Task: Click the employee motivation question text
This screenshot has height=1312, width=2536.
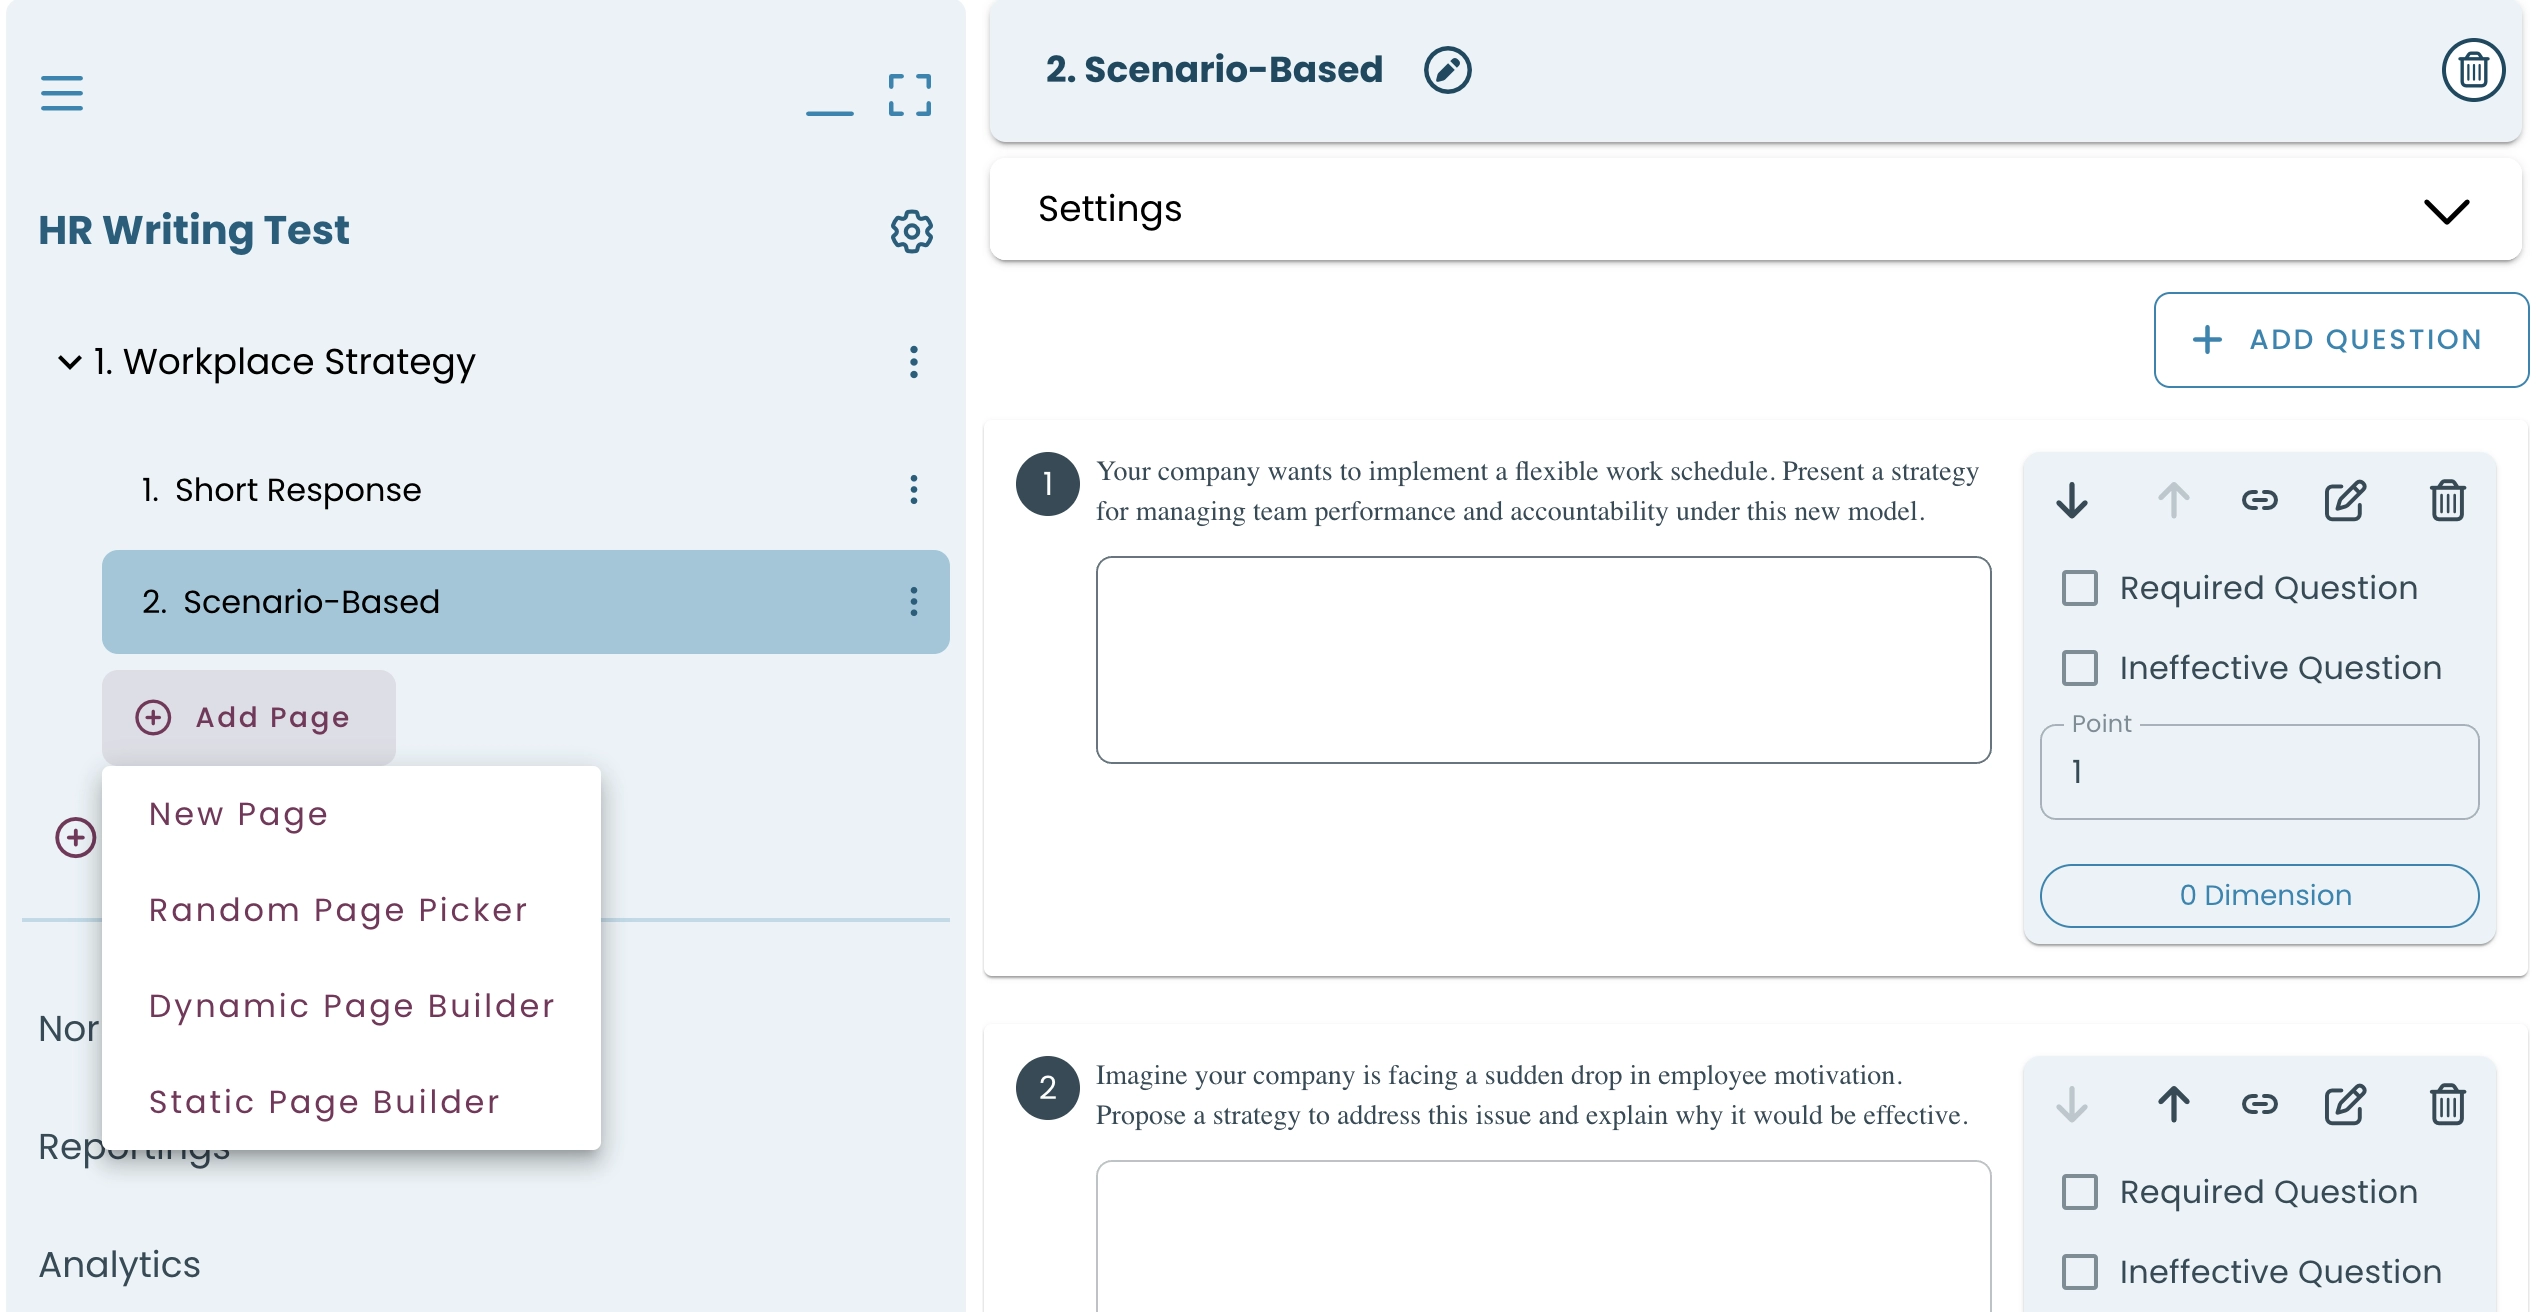Action: tap(1532, 1095)
